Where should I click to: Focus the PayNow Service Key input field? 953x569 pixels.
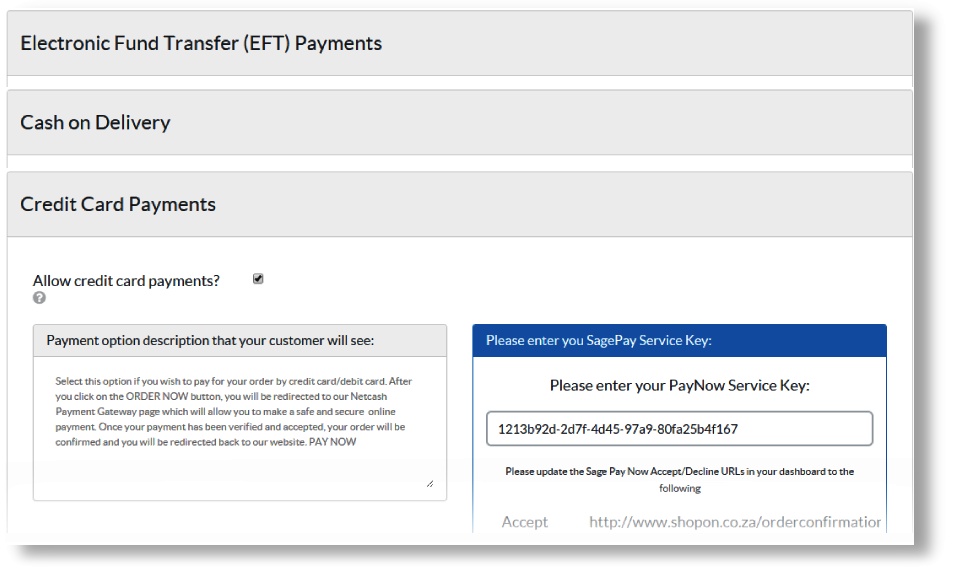679,429
